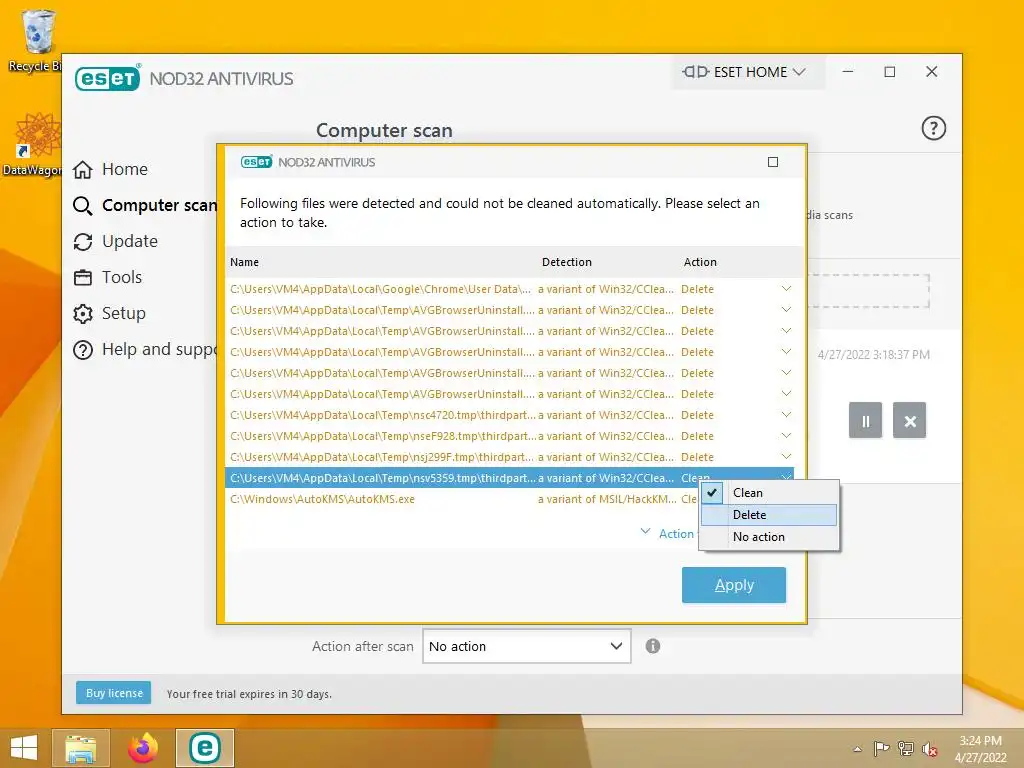
Task: Select the nsj299F.tmp detection row
Action: point(509,456)
